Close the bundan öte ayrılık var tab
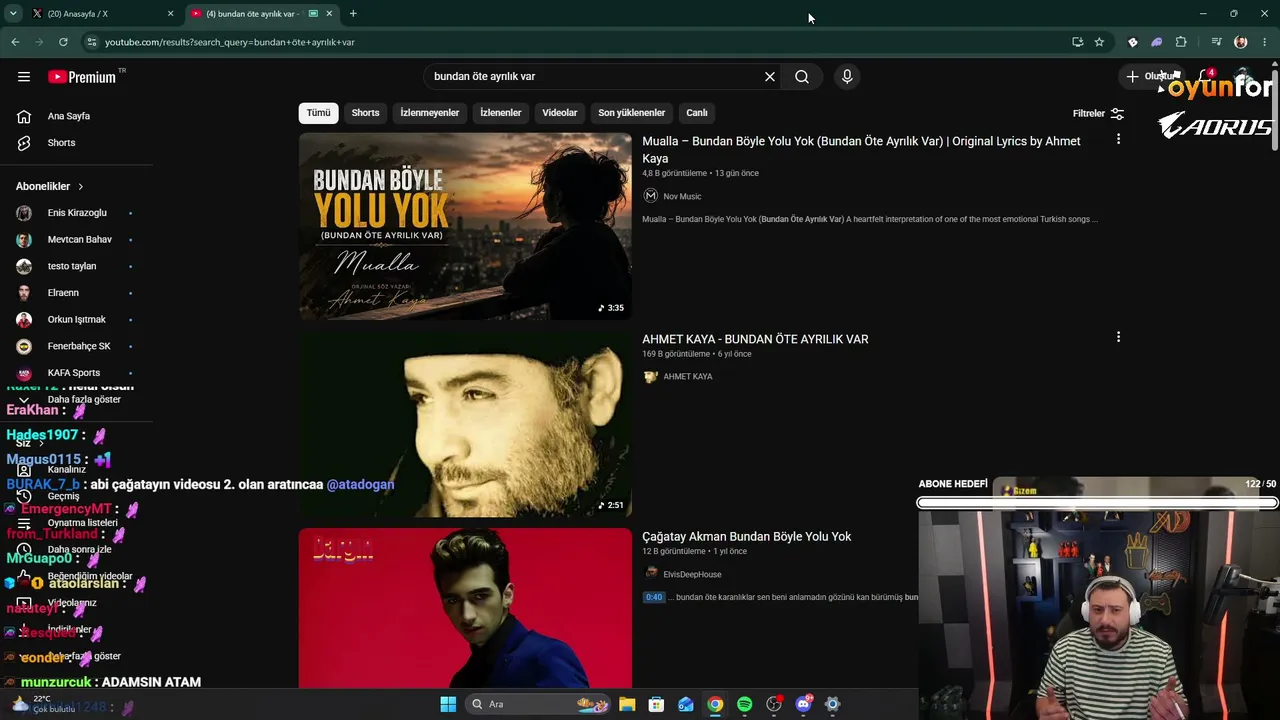Image resolution: width=1280 pixels, height=720 pixels. pyautogui.click(x=329, y=14)
